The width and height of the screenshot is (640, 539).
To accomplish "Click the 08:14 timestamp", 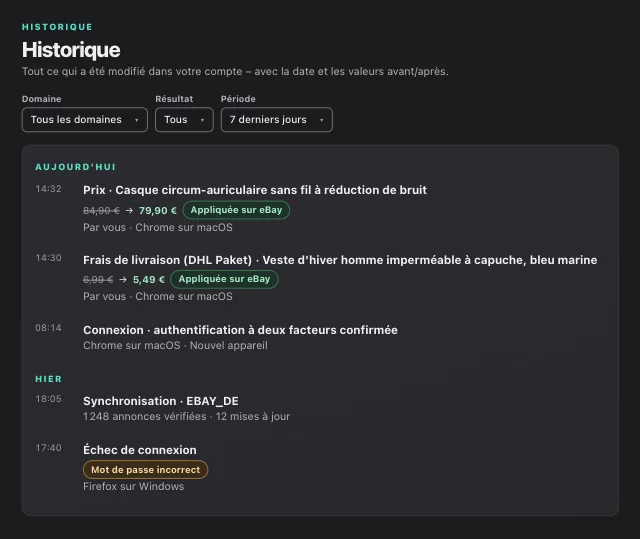I will click(x=48, y=328).
